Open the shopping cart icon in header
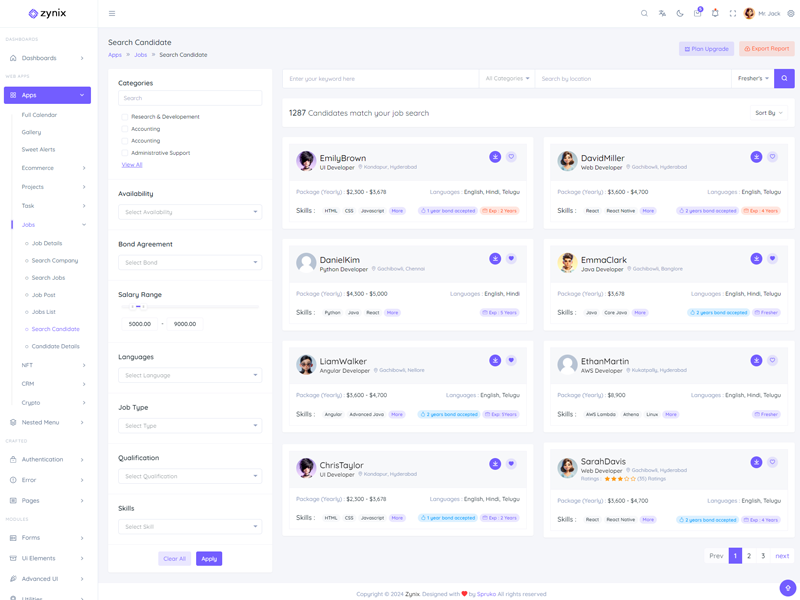Screen dimensions: 800x600 (x=698, y=13)
